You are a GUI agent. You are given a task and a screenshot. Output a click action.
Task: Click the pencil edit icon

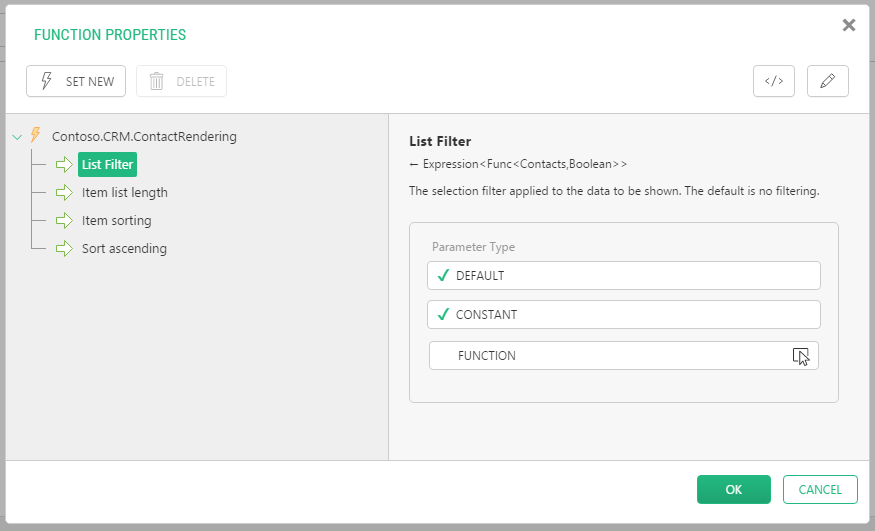(x=827, y=82)
